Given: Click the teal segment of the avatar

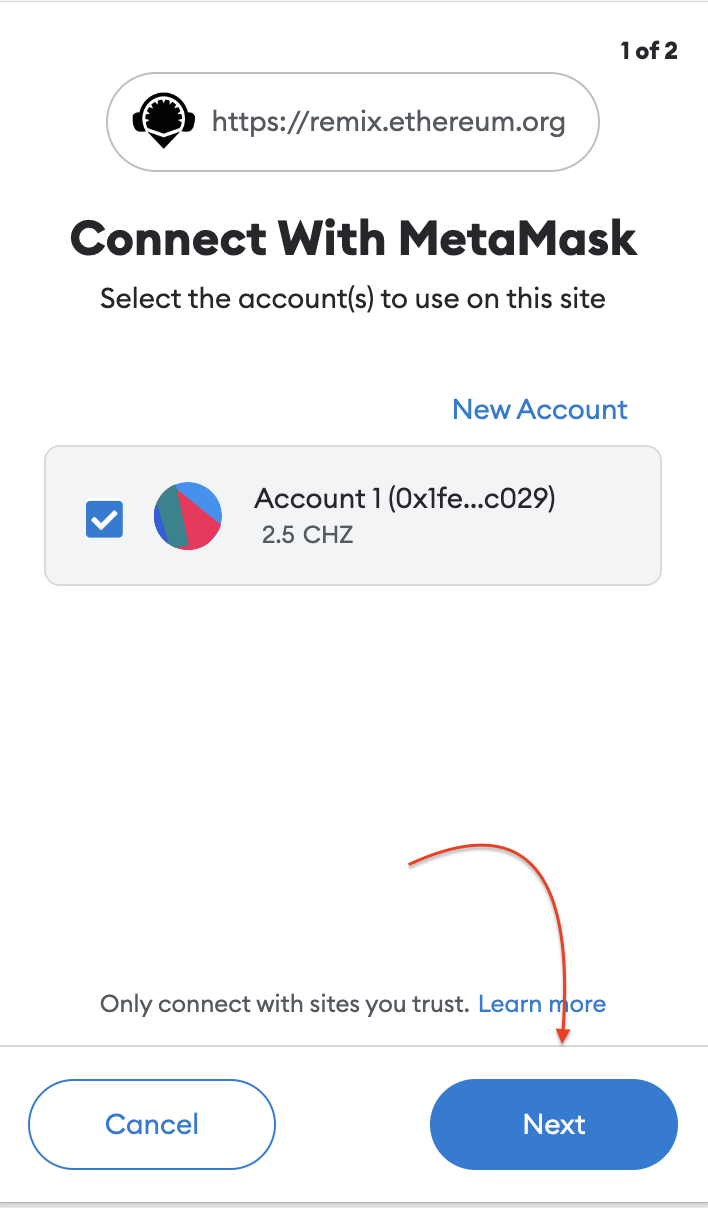Looking at the screenshot, I should [x=170, y=518].
